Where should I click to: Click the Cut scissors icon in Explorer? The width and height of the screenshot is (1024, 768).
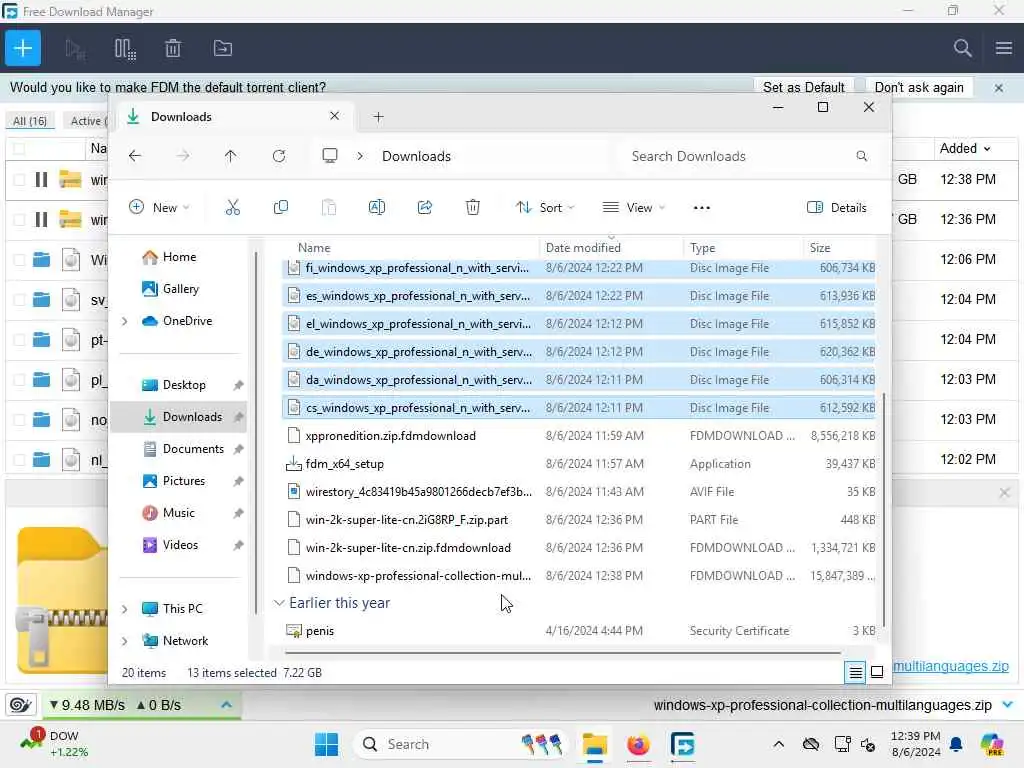pos(232,208)
